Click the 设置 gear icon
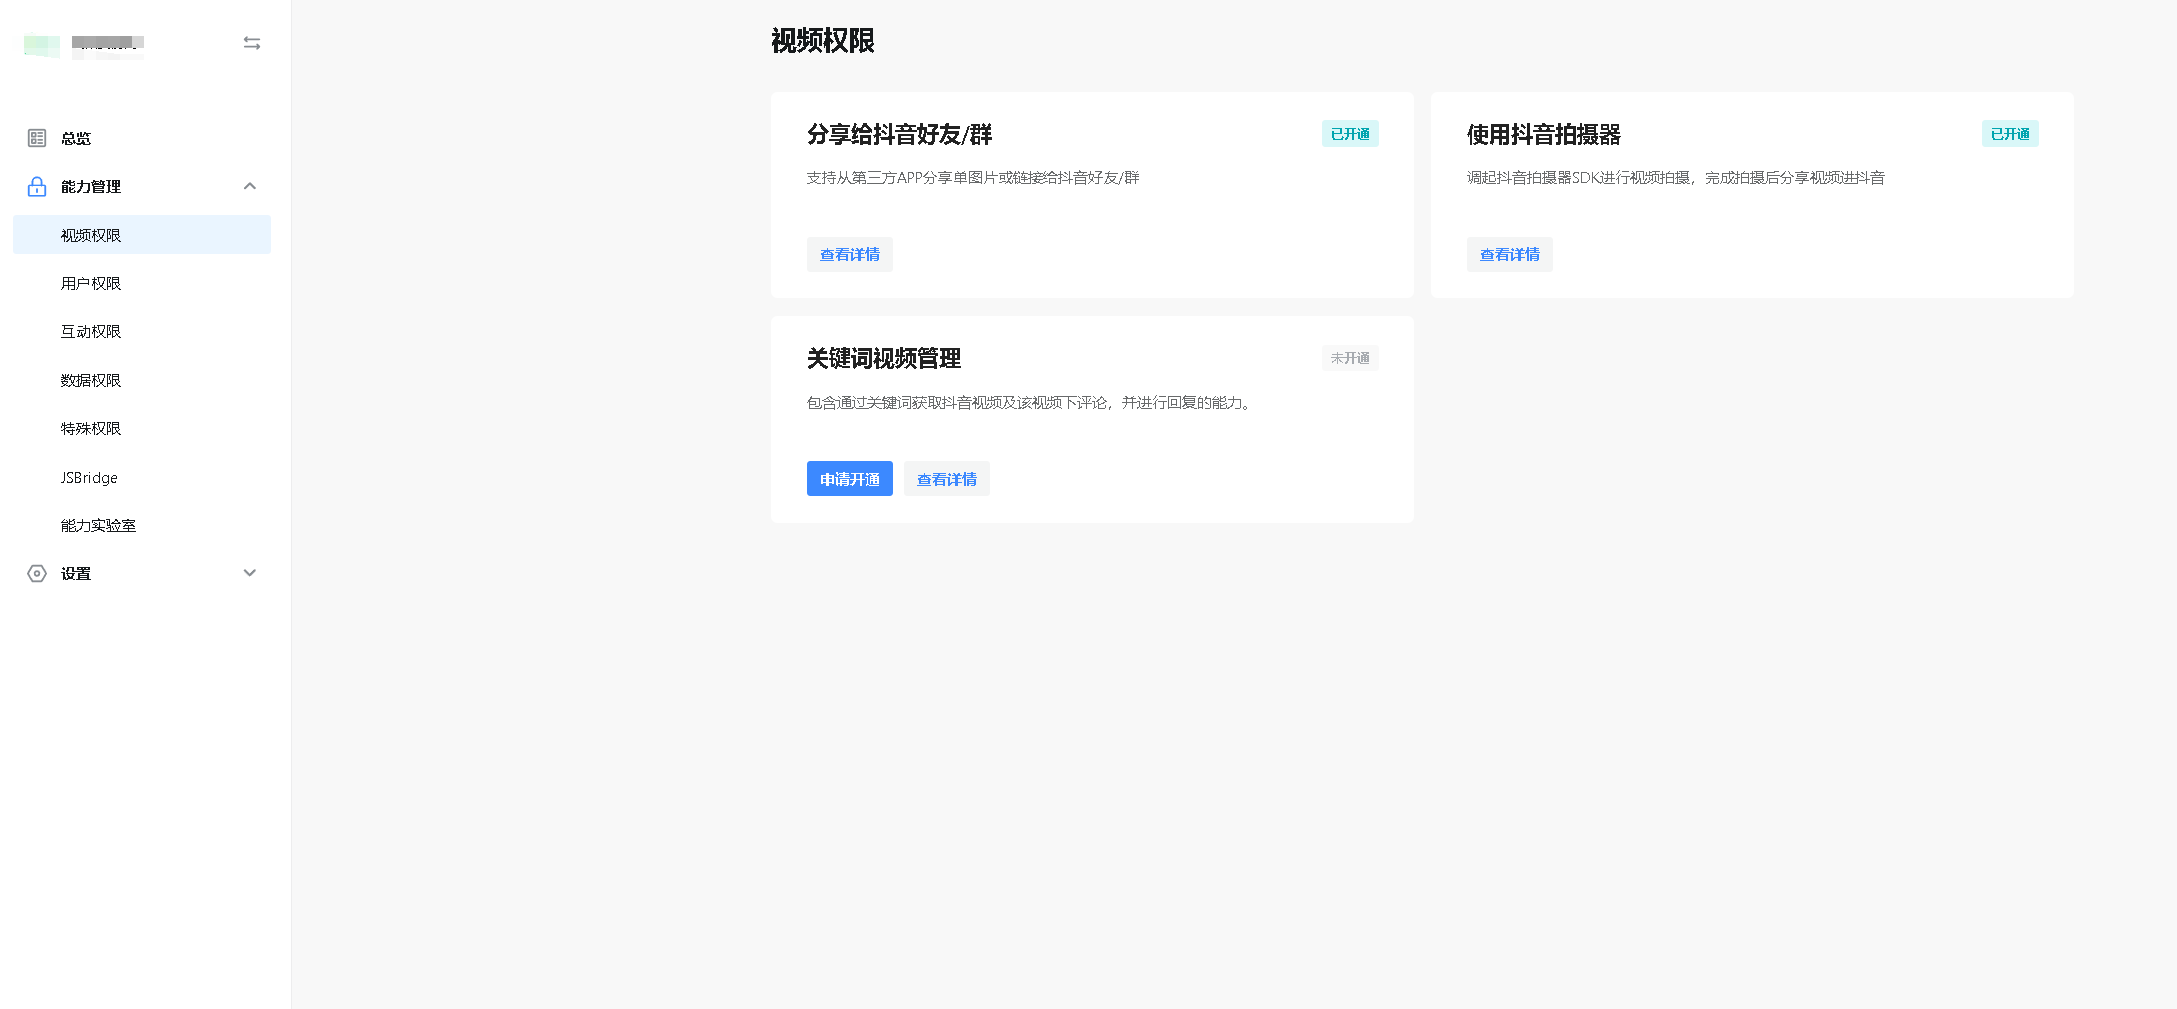The height and width of the screenshot is (1009, 2177). pyautogui.click(x=37, y=573)
